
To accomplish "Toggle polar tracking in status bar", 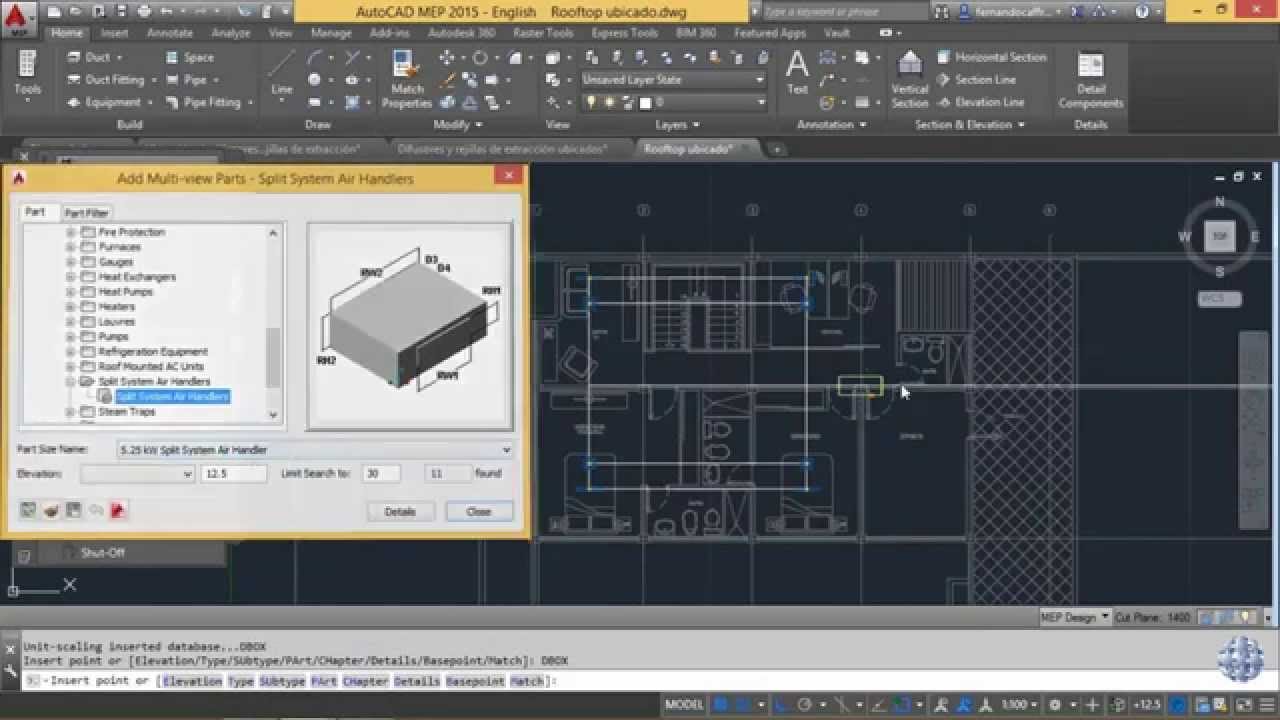I will point(806,705).
